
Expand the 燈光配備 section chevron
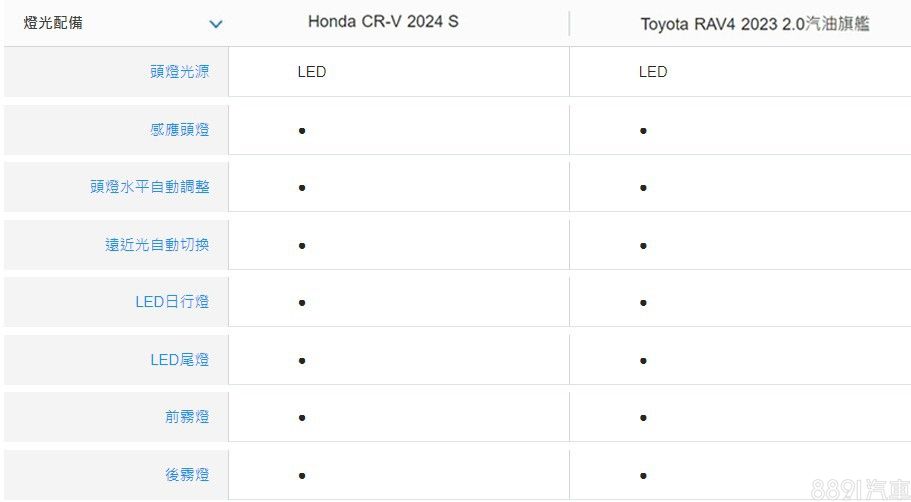tap(216, 24)
